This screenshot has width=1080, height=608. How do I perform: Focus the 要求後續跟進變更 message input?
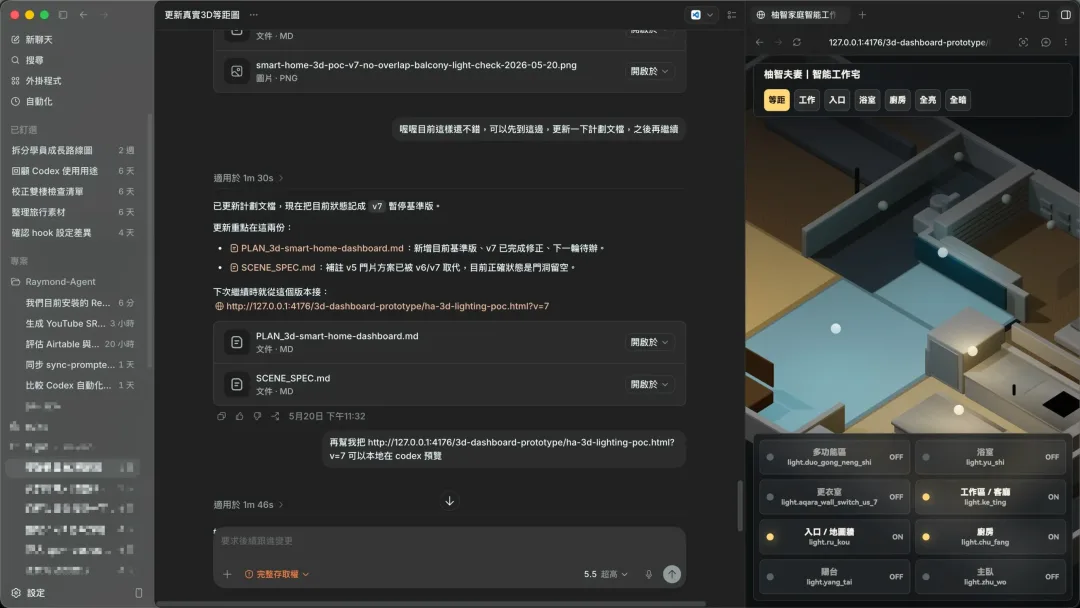pos(449,541)
